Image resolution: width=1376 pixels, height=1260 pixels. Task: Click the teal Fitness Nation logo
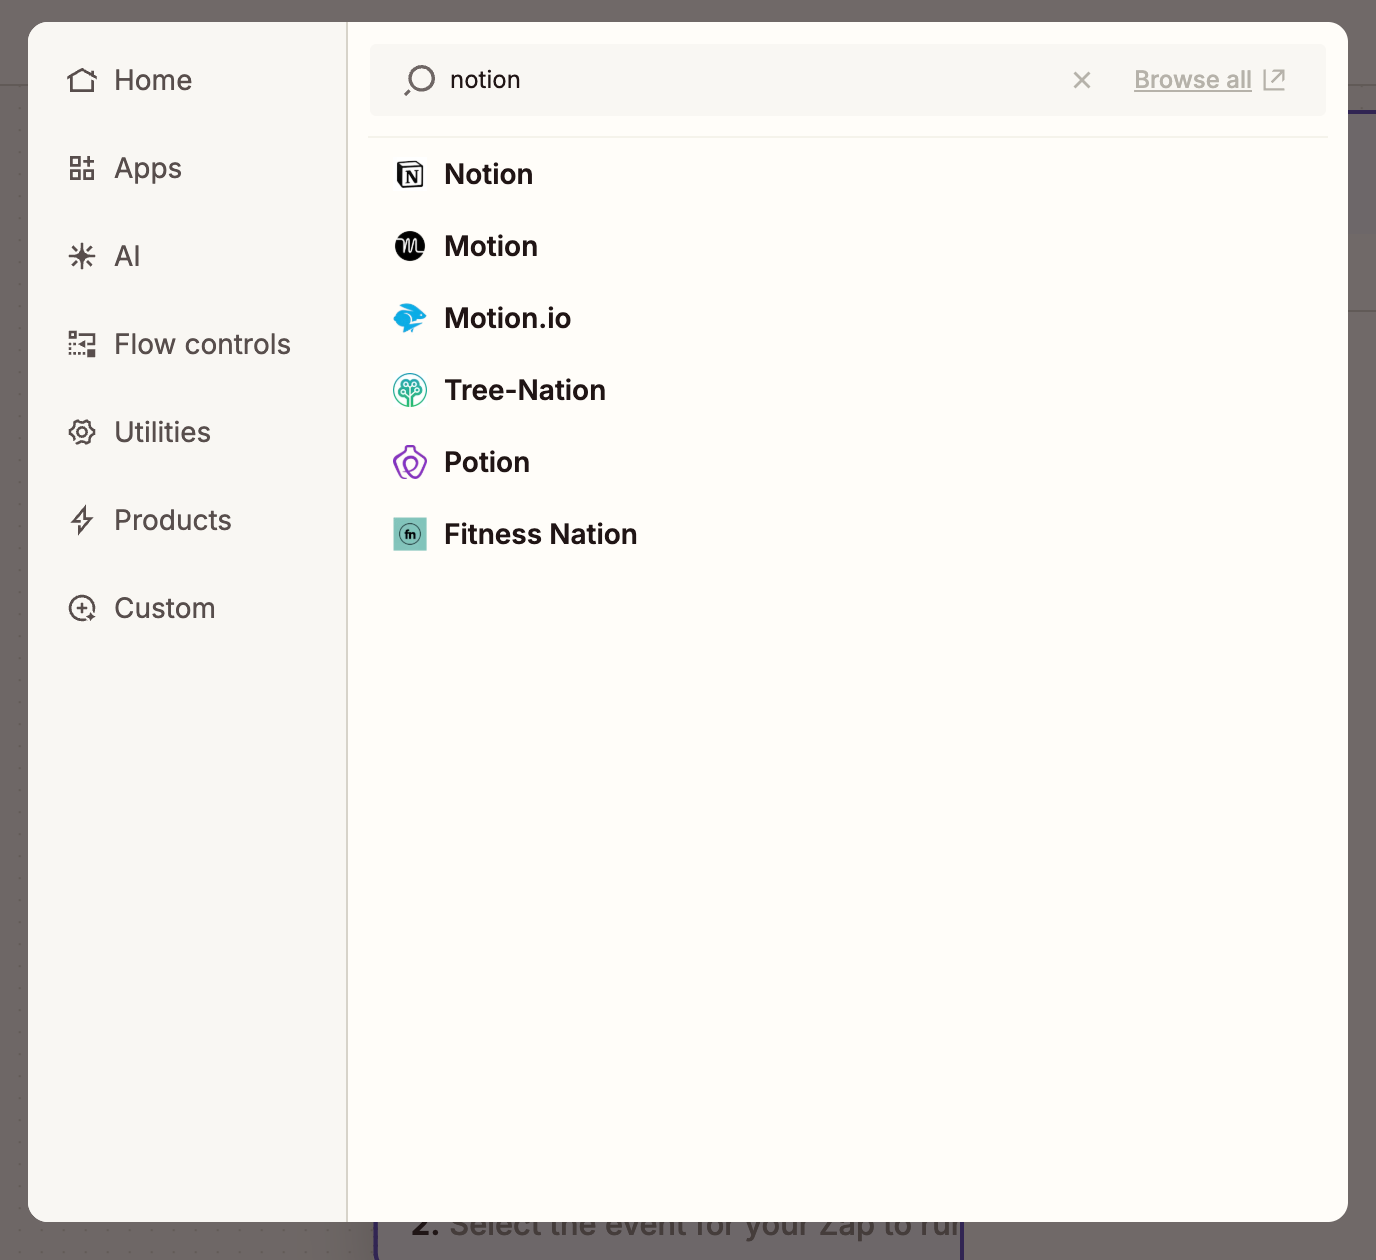point(410,534)
